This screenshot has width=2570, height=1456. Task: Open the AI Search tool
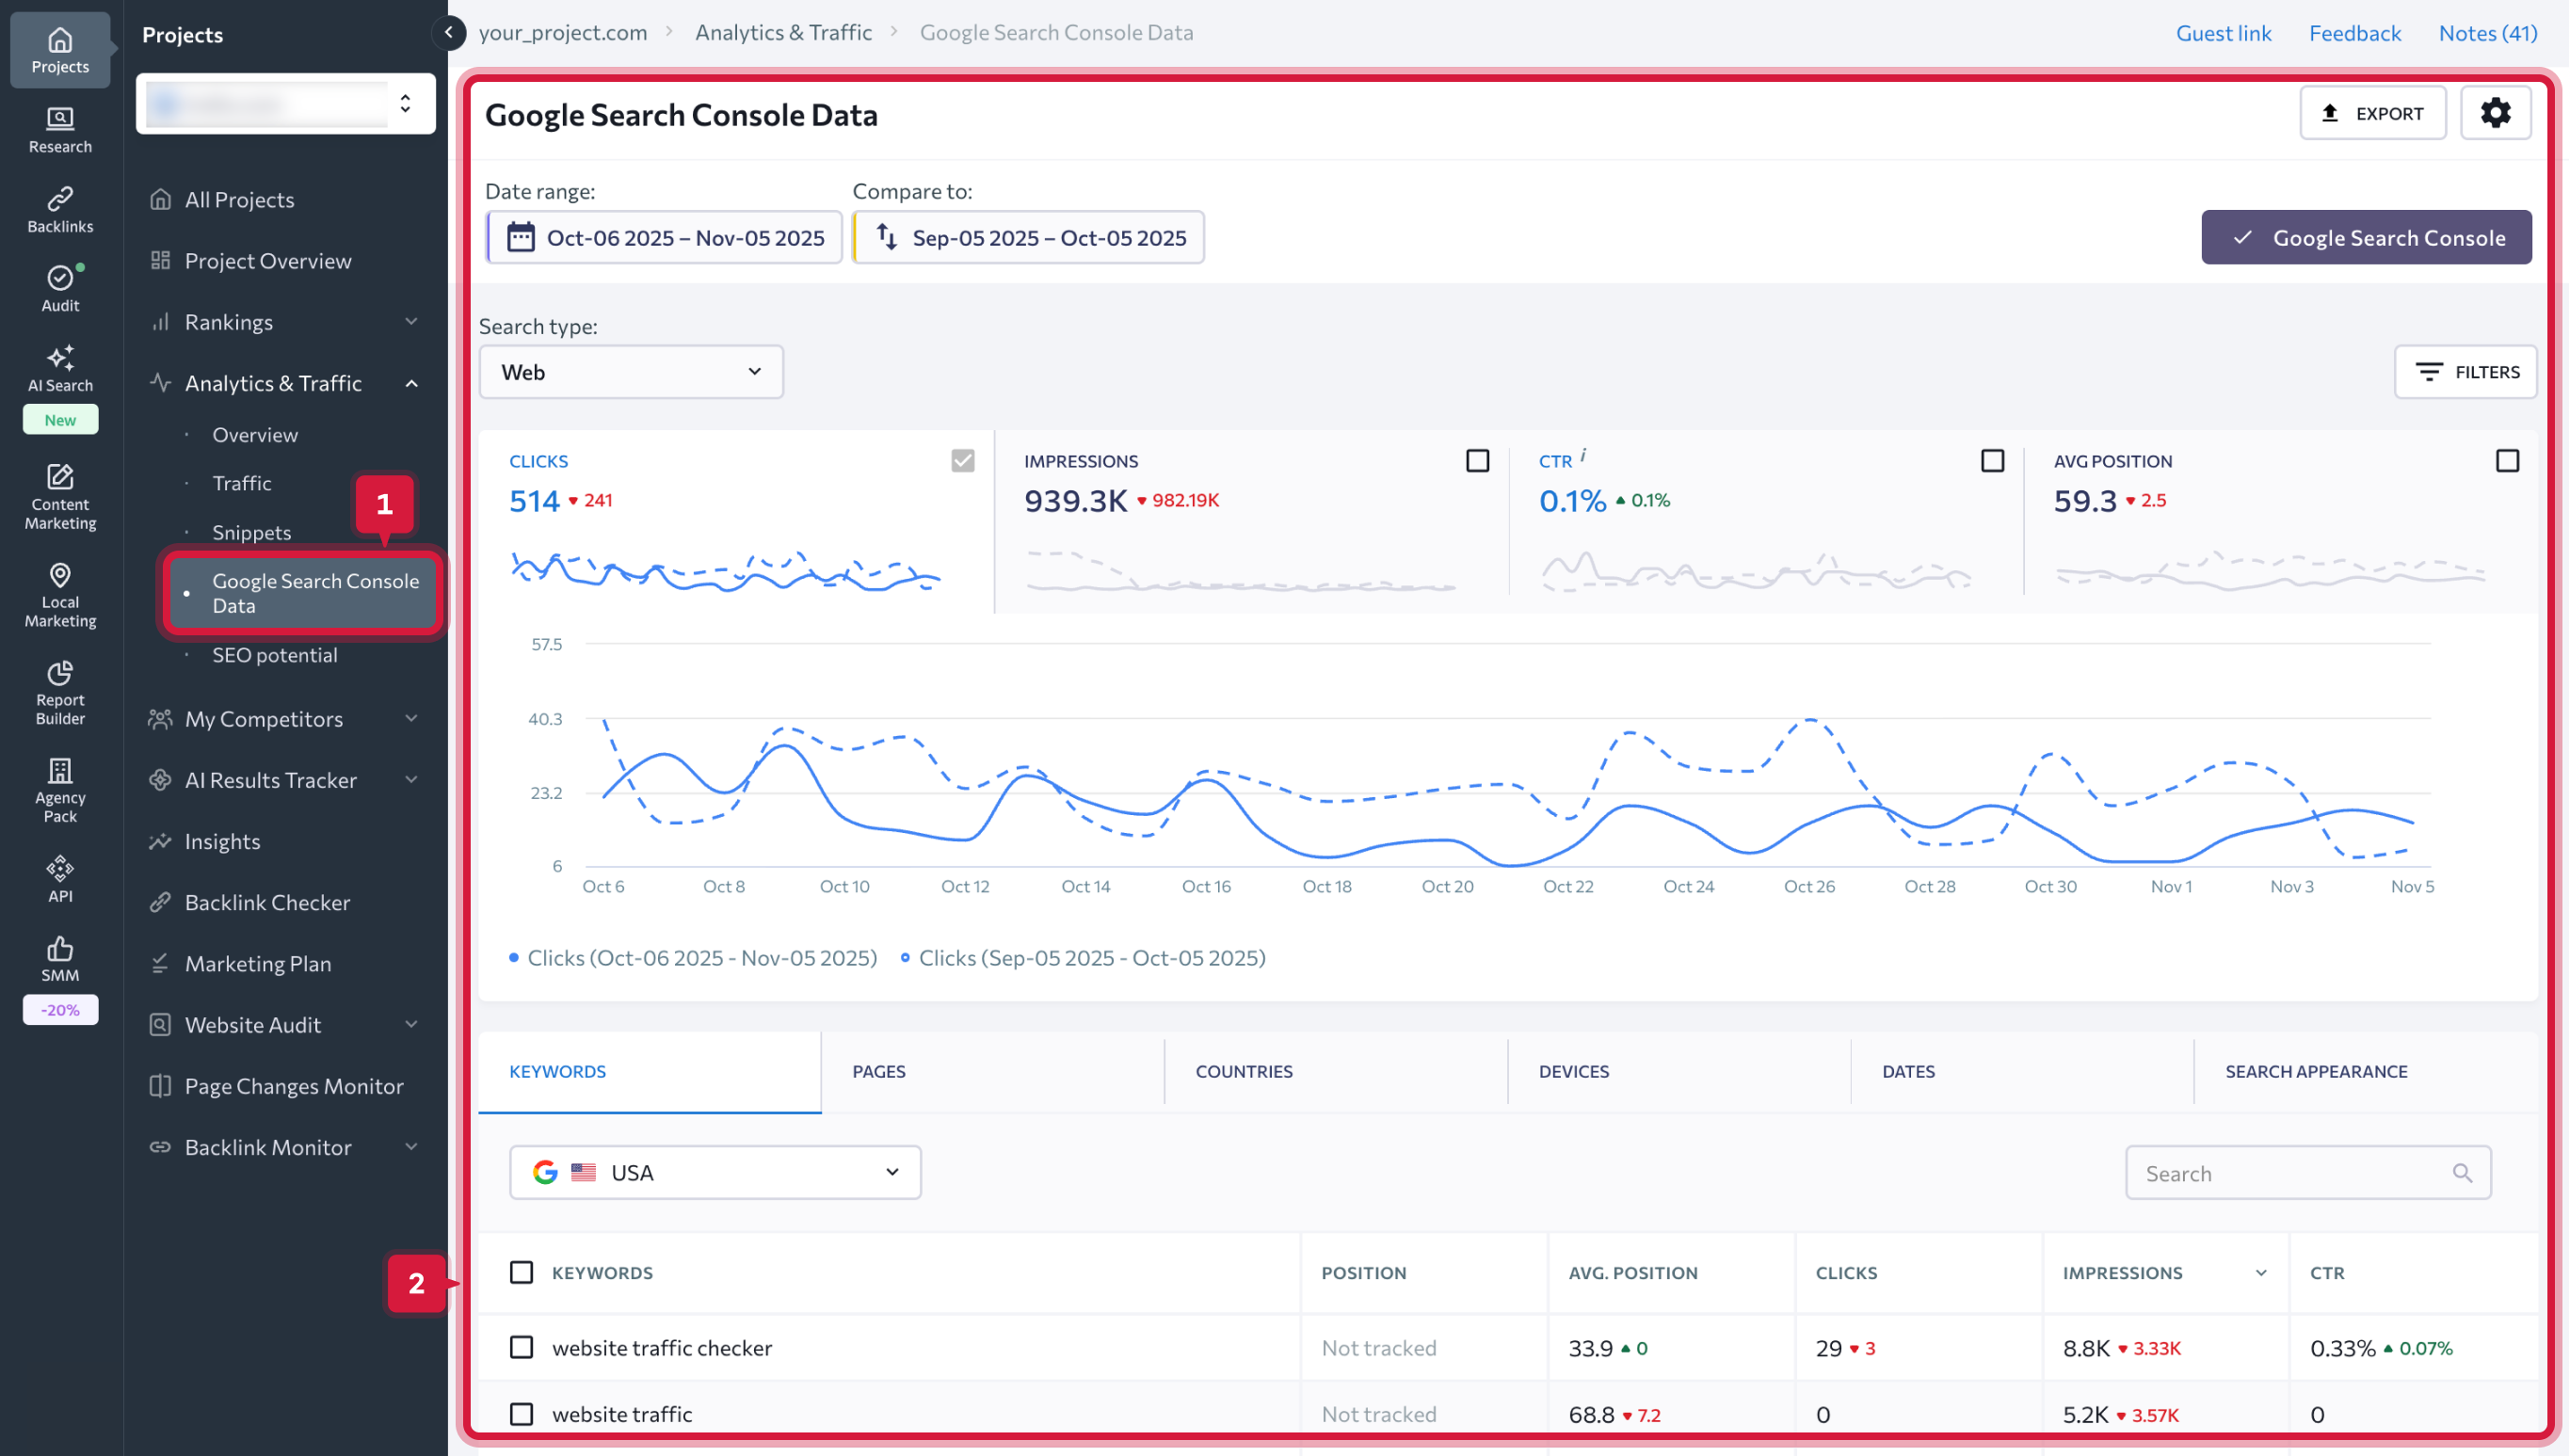(x=60, y=366)
